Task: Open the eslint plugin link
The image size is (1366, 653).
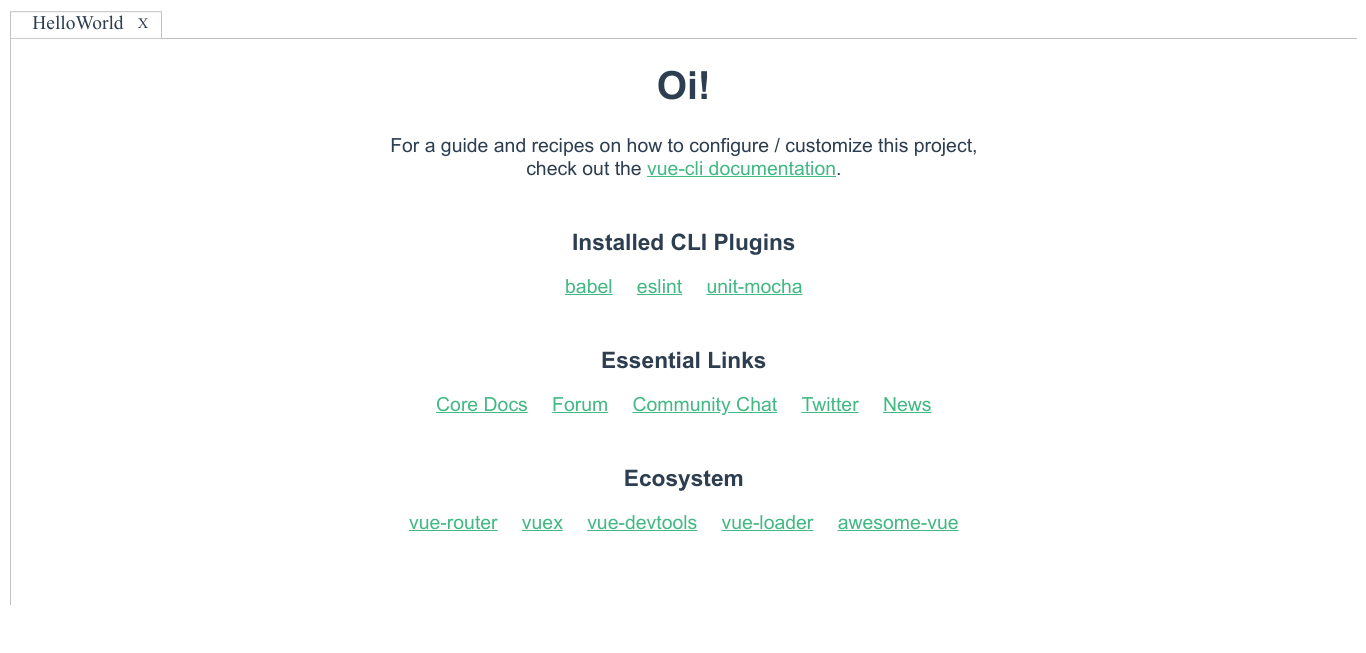Action: (x=659, y=286)
